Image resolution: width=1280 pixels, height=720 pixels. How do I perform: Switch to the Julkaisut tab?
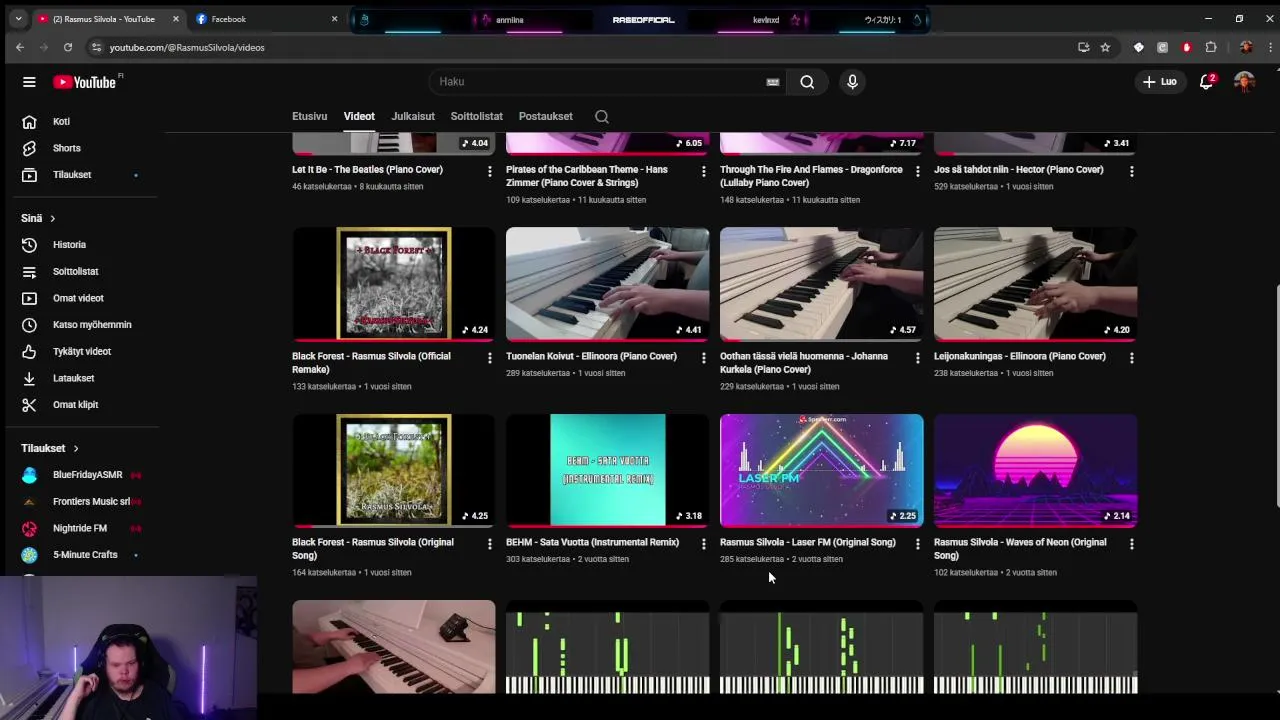click(x=413, y=116)
